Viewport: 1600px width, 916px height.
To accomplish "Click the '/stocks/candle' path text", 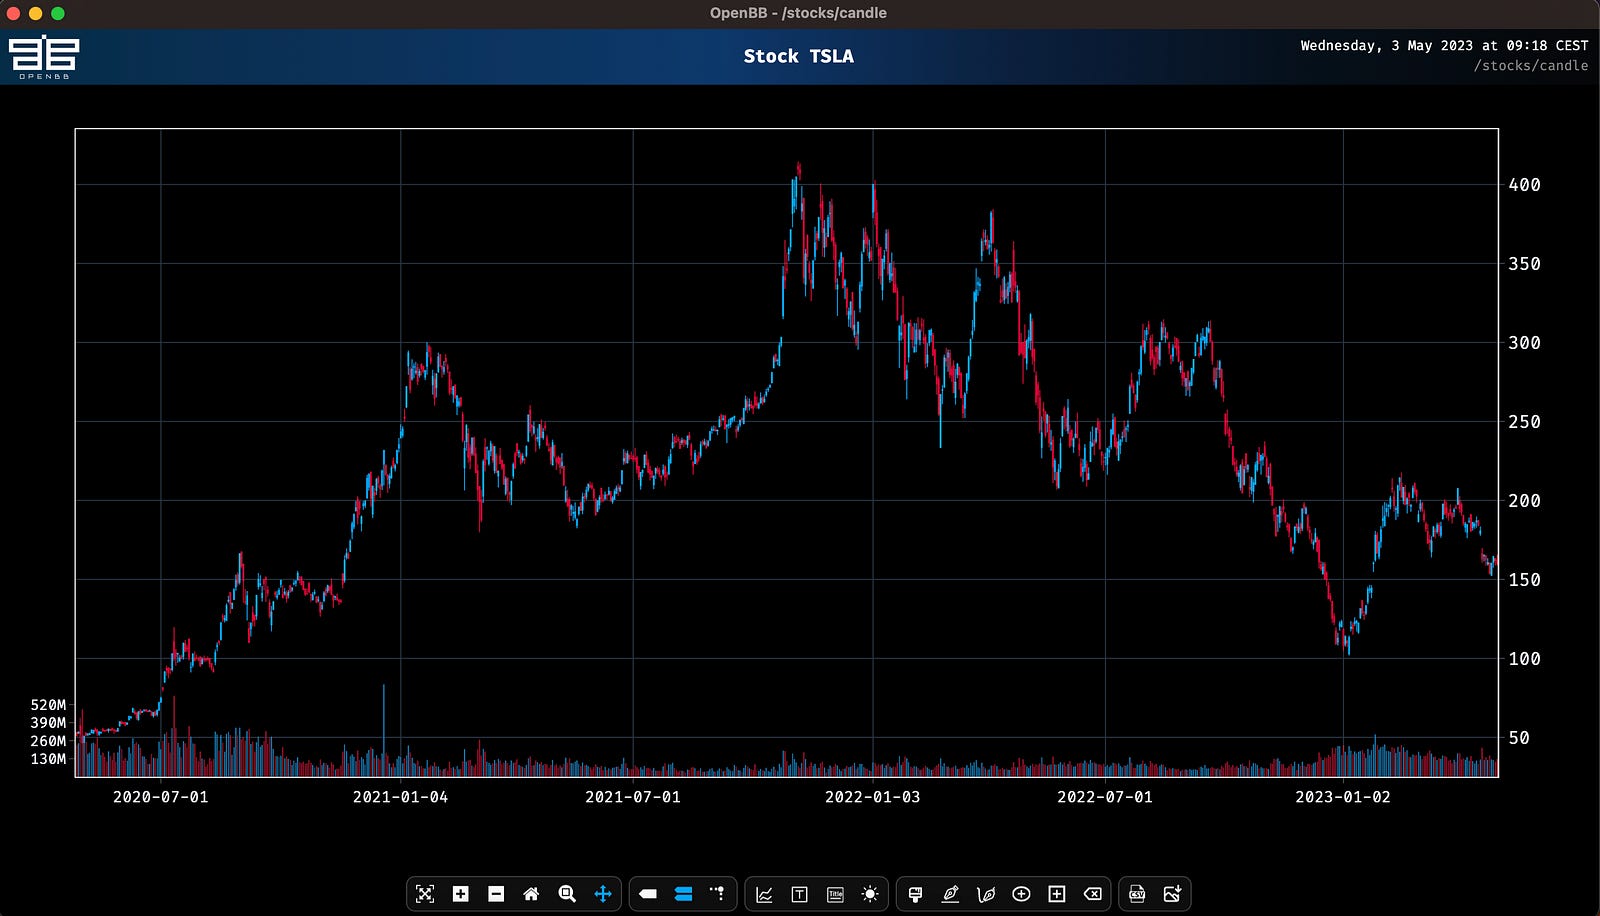I will (1531, 66).
